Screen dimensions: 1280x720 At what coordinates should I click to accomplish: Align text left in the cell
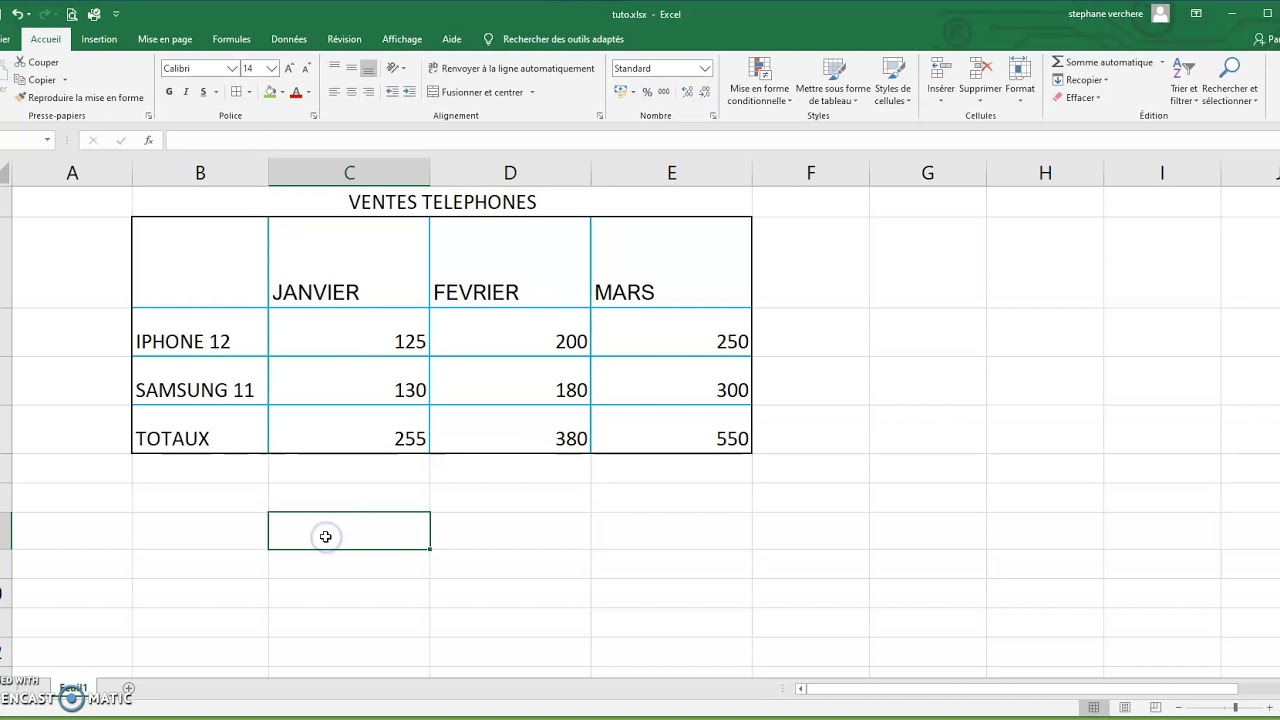[334, 92]
